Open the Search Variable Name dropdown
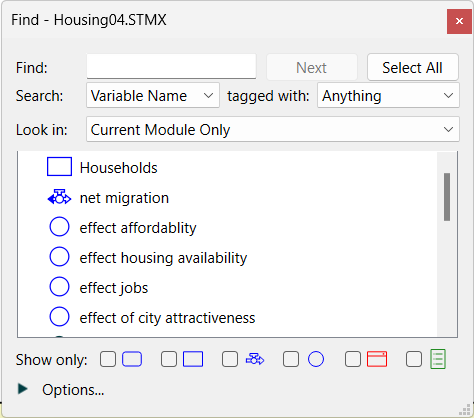The width and height of the screenshot is (474, 418). pos(153,96)
